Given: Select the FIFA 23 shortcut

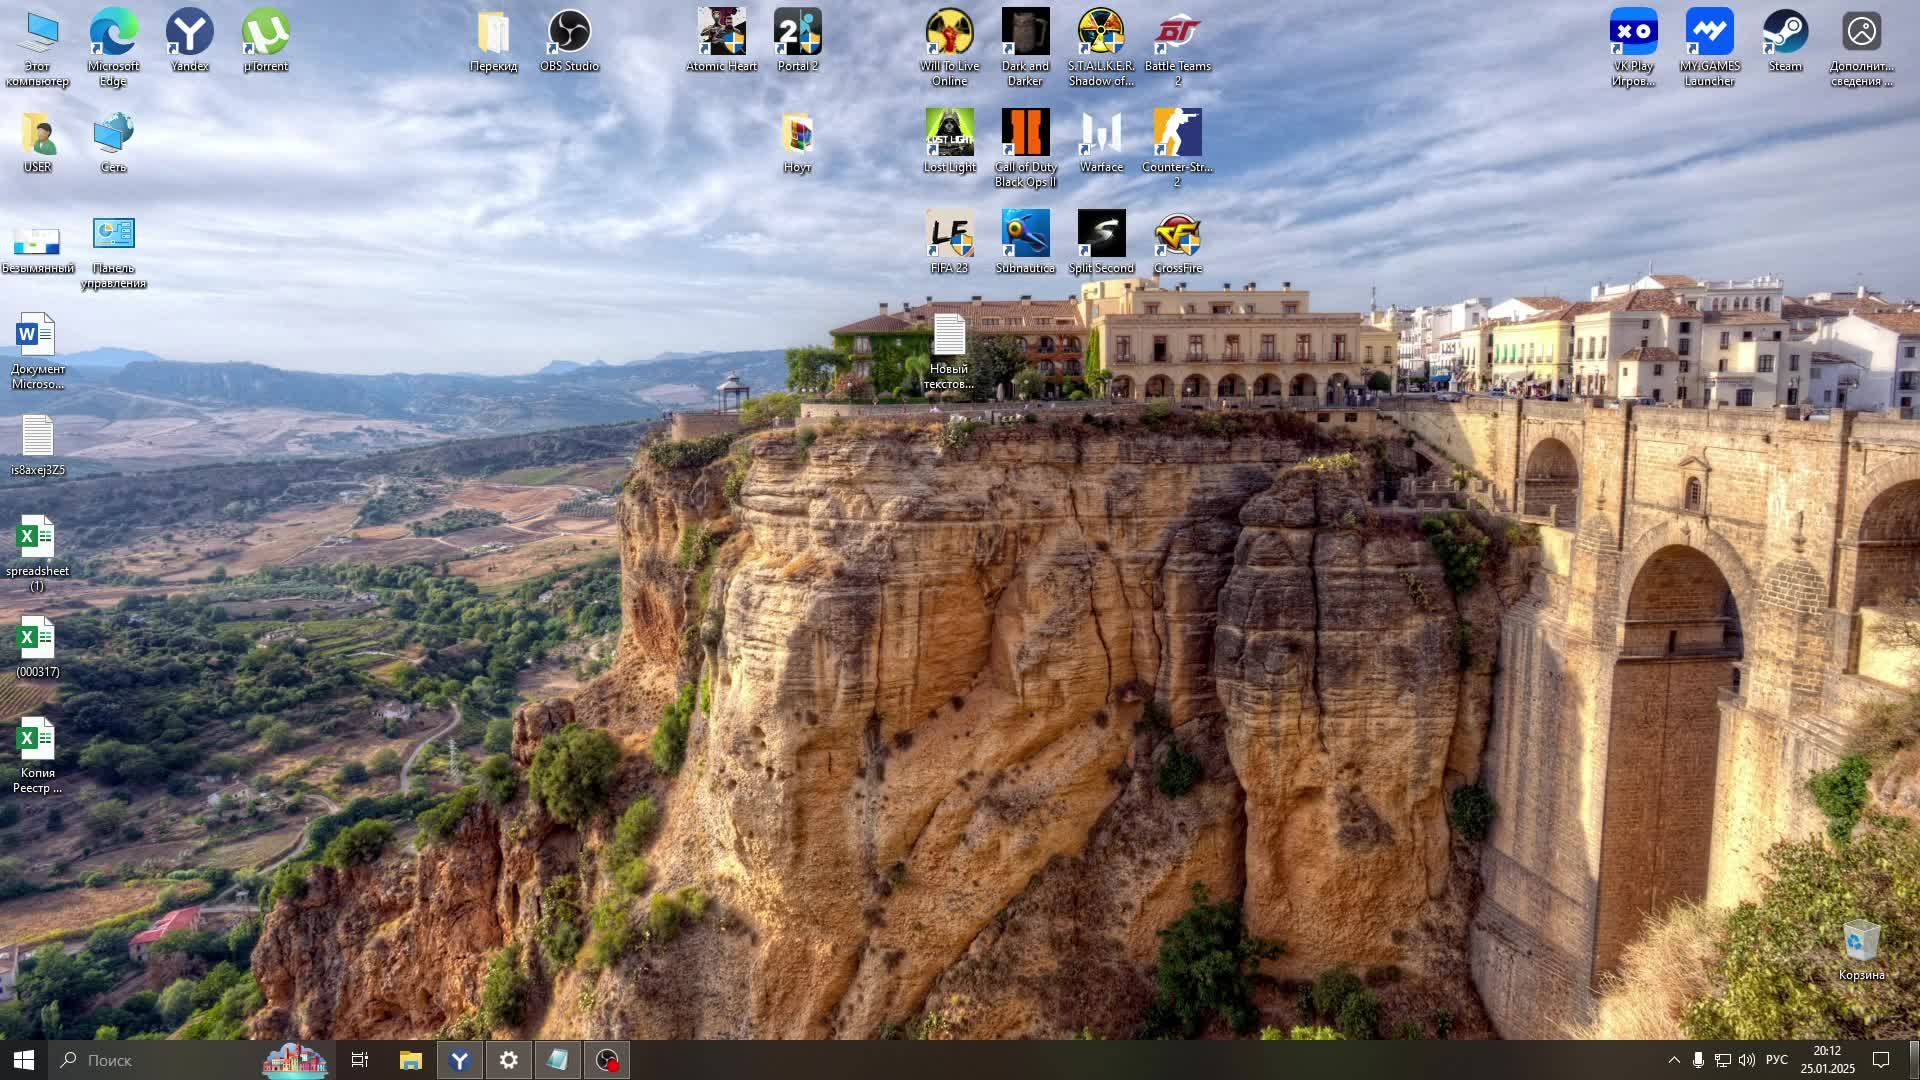Looking at the screenshot, I should pyautogui.click(x=949, y=243).
